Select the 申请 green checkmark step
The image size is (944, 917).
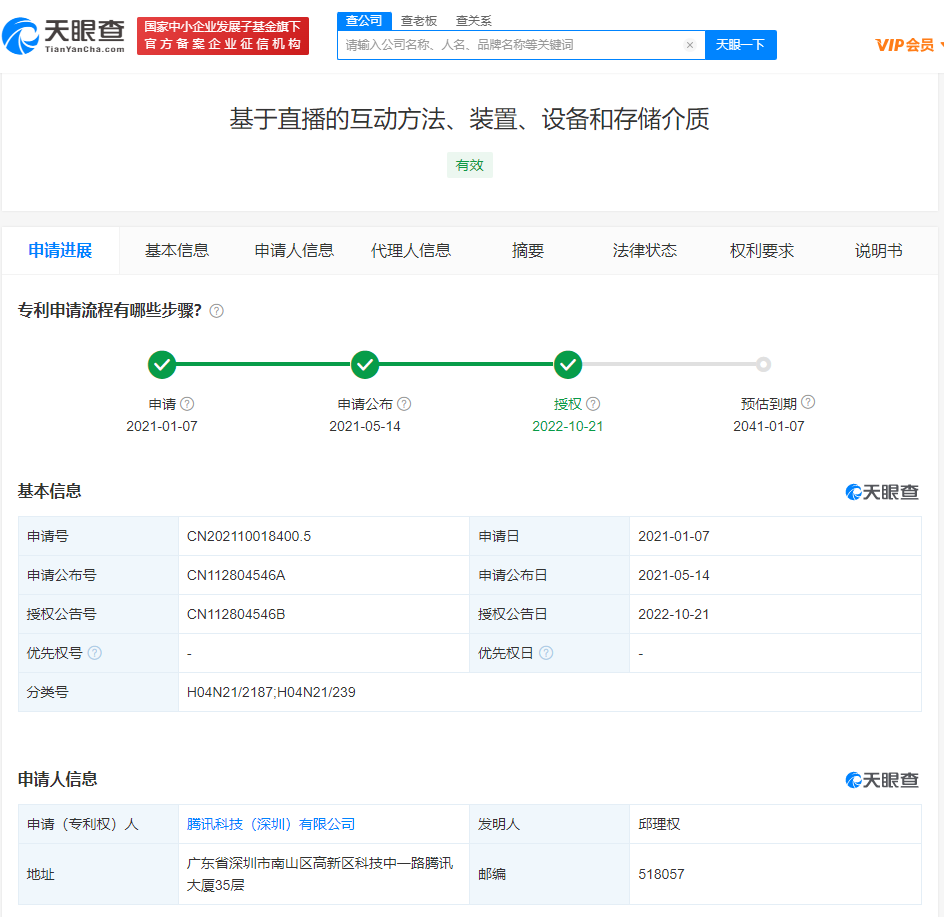(x=162, y=364)
